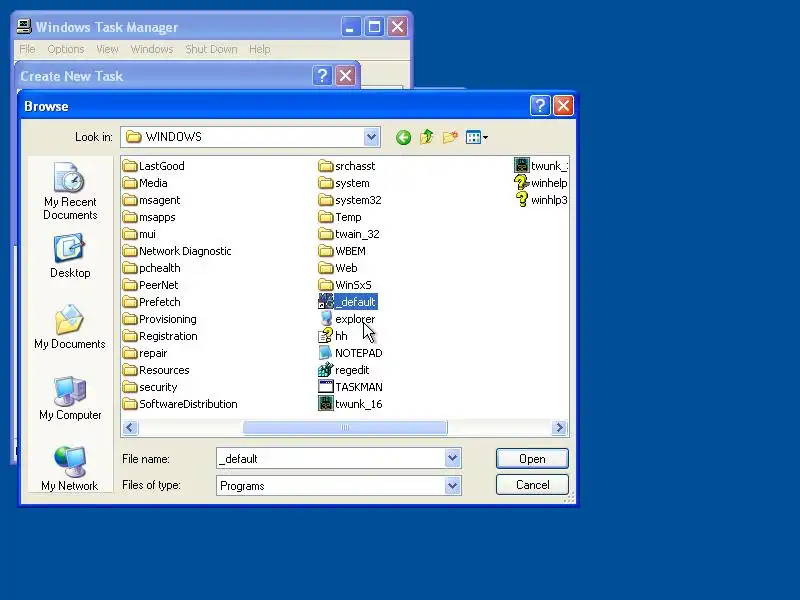The width and height of the screenshot is (800, 600).
Task: Select the winhlp3 program
Action: (x=541, y=200)
